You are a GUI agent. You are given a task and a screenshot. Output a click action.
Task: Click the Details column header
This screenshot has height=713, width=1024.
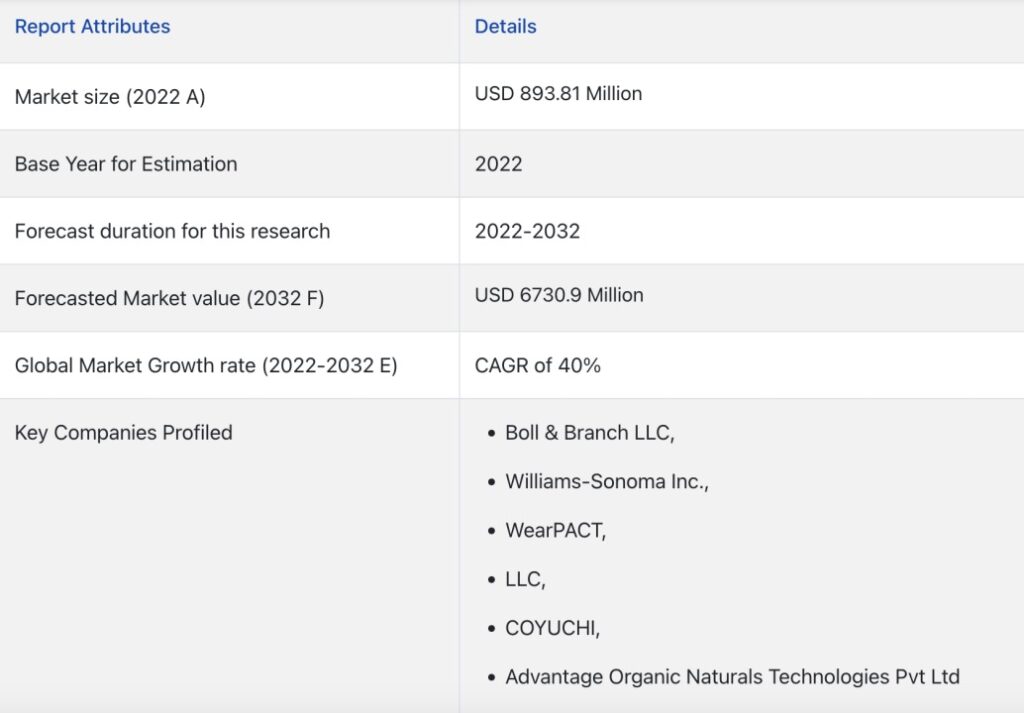[505, 27]
